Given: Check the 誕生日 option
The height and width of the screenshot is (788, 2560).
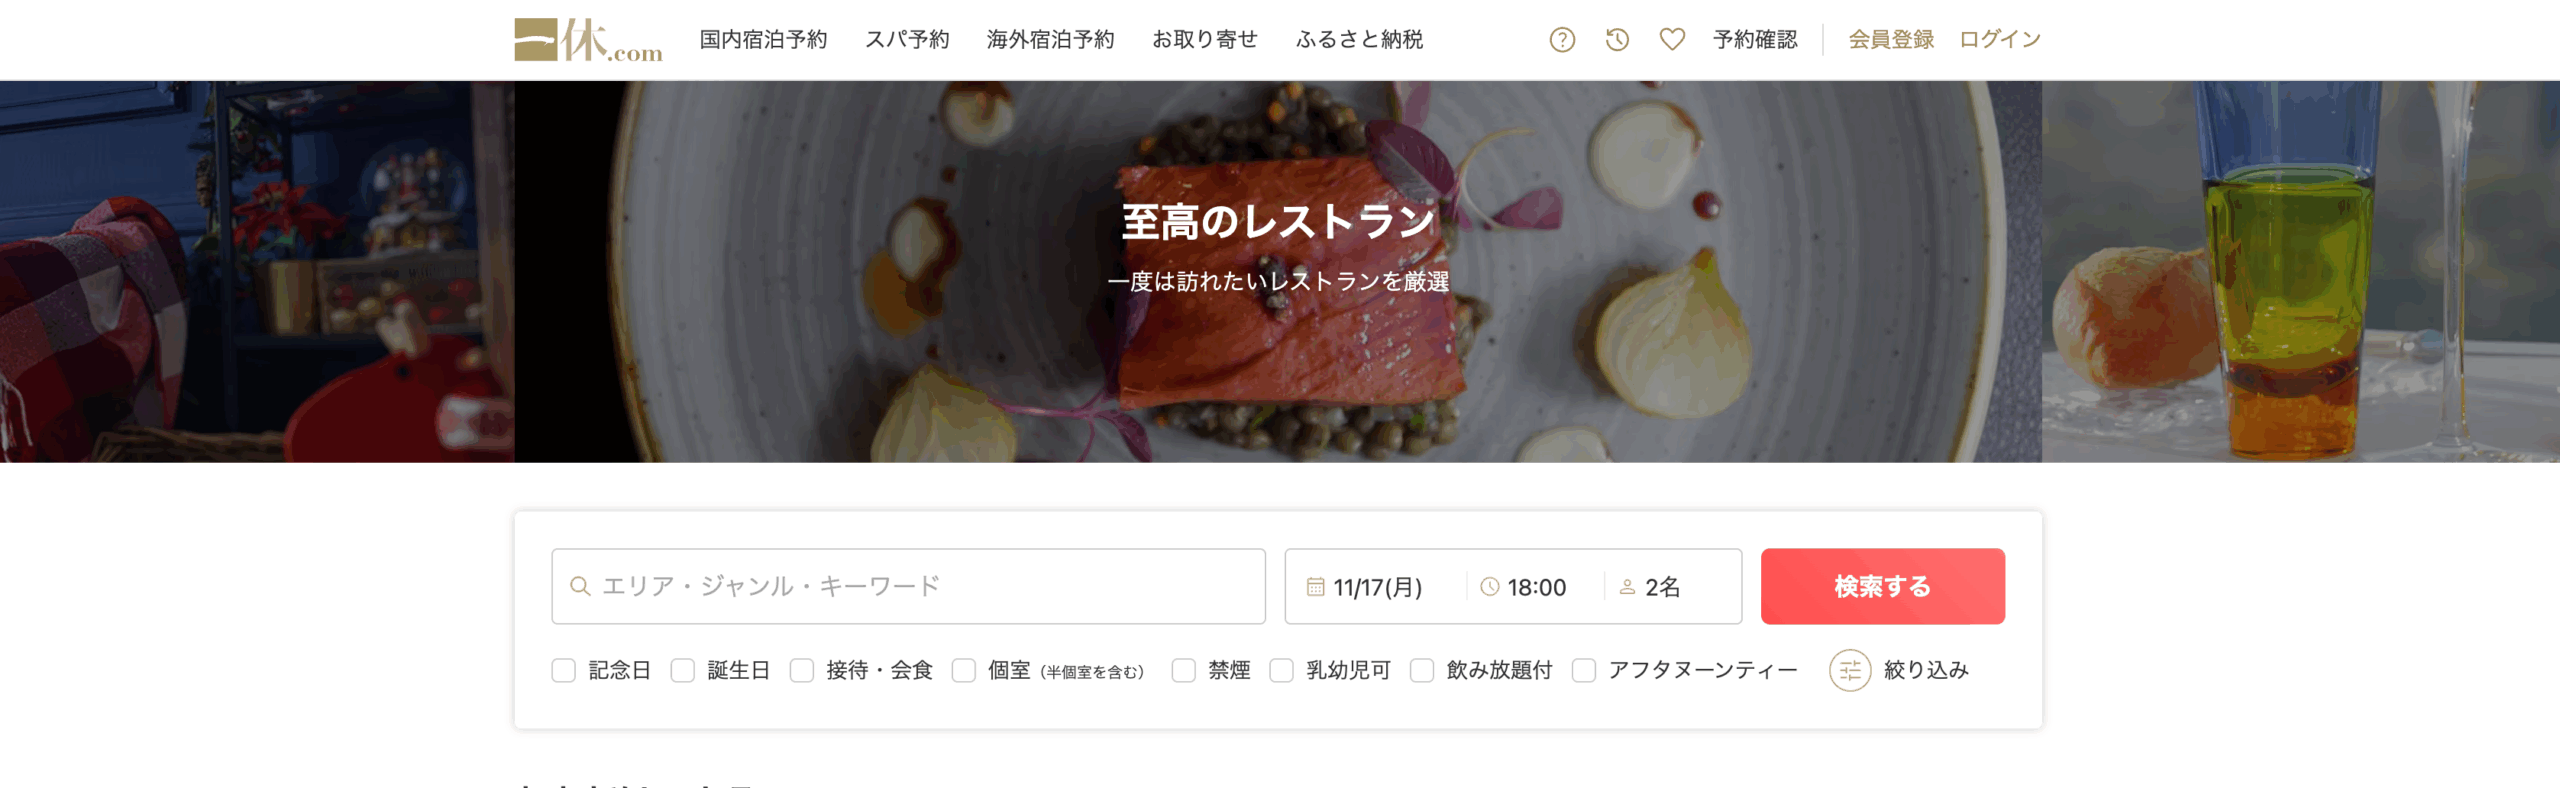Looking at the screenshot, I should 683,670.
